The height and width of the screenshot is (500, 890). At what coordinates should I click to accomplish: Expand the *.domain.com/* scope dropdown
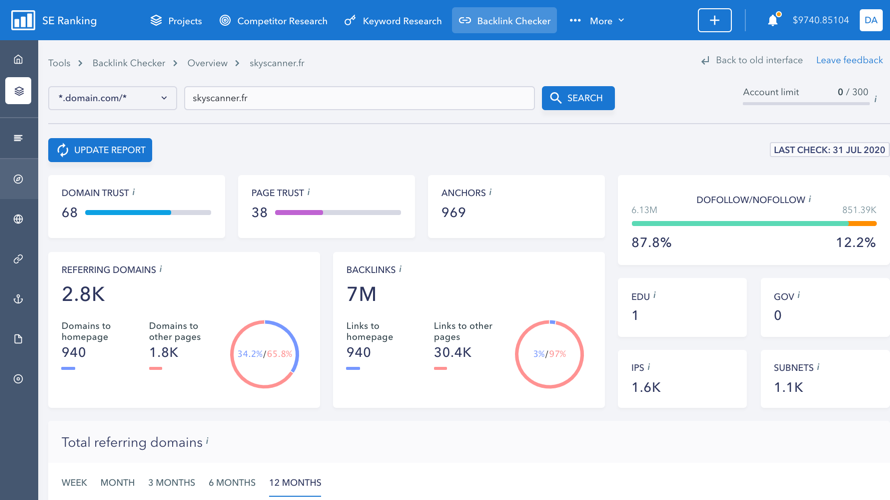point(112,98)
